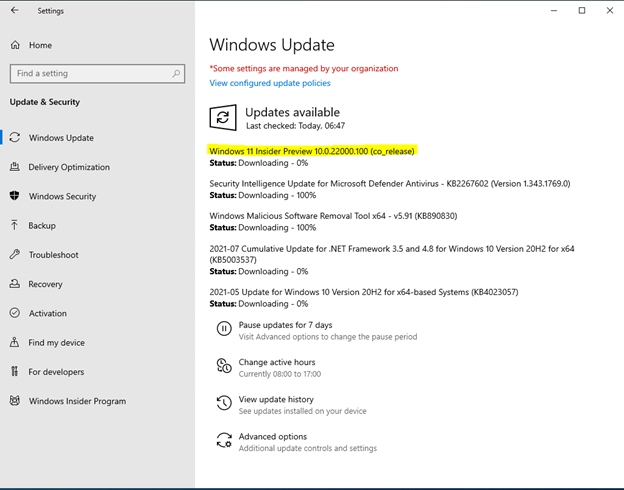Select the Windows 11 Insider Preview update text
This screenshot has height=490, width=624.
[312, 151]
